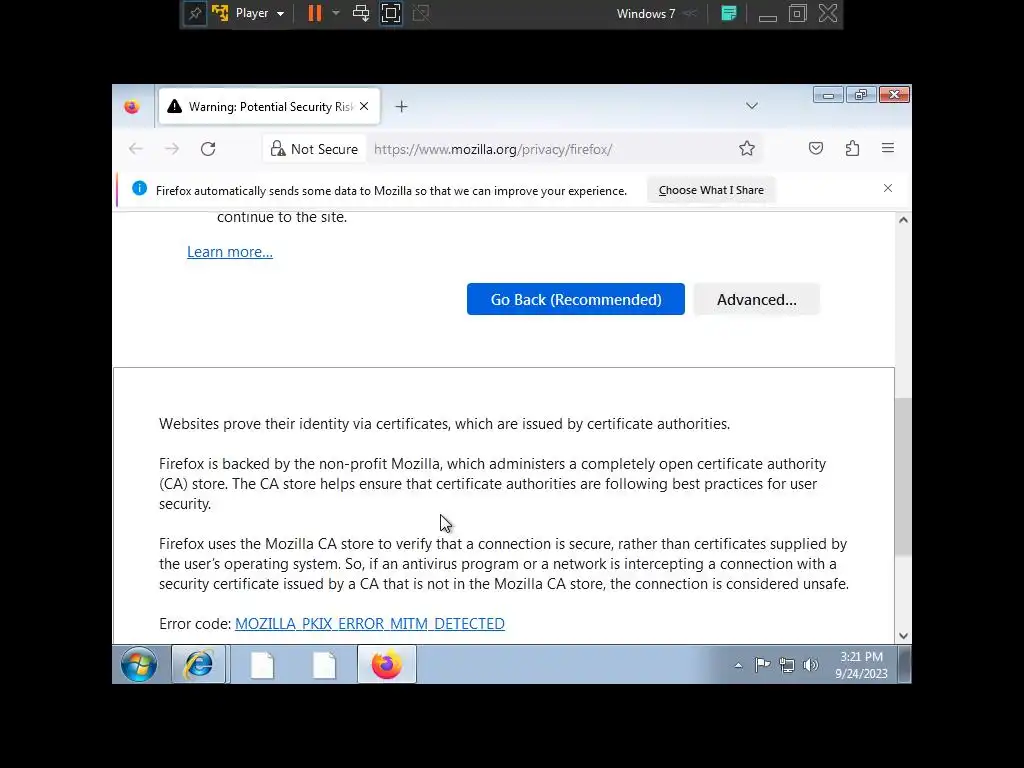Click the VMware pin toolbar icon
Viewport: 1024px width, 768px height.
[x=195, y=14]
